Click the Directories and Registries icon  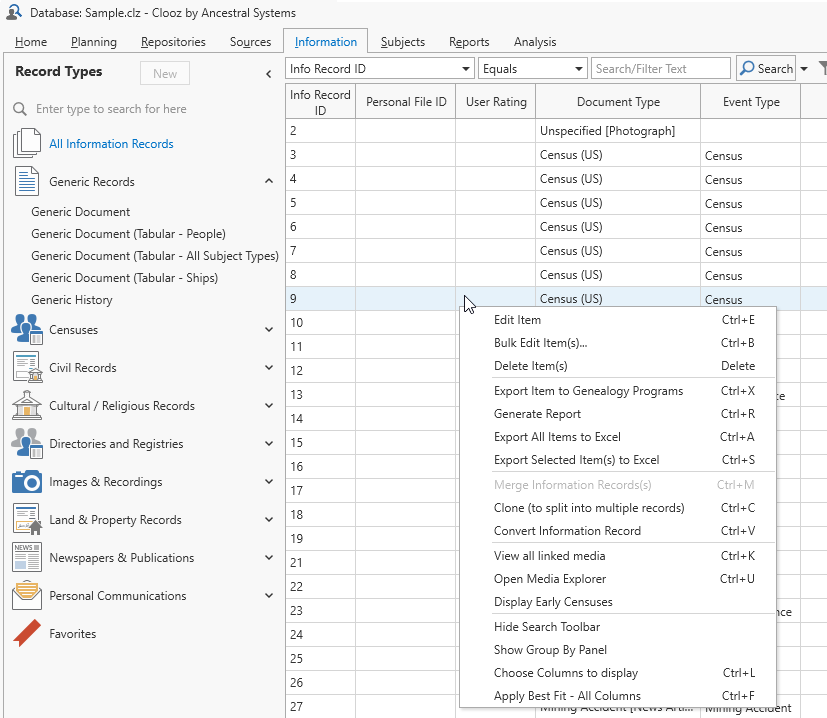(x=27, y=443)
